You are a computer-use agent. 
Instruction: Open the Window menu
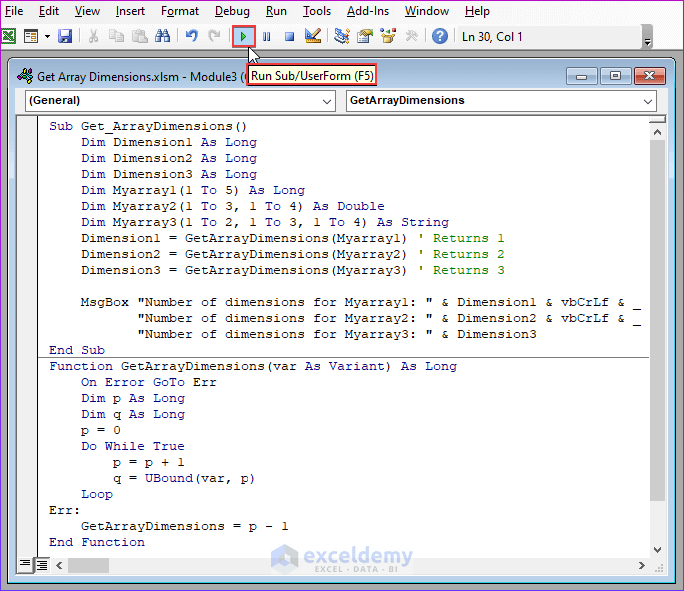(x=427, y=11)
